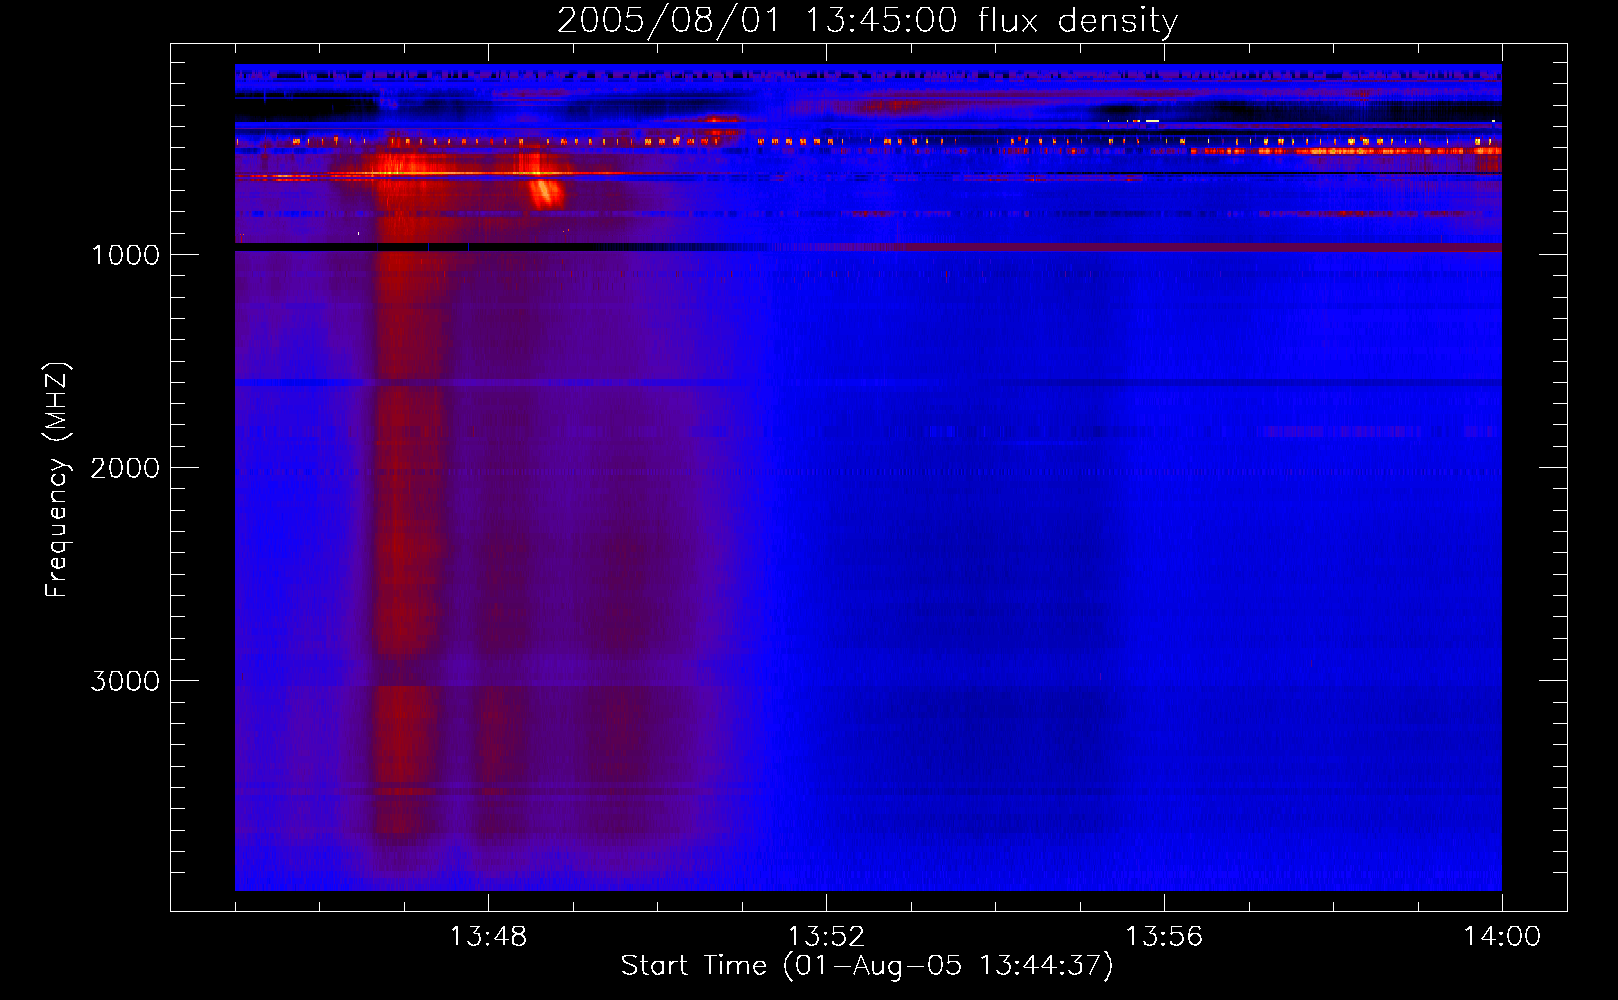Click the bright burst feature near 13:48:40
Image resolution: width=1618 pixels, height=1000 pixels.
click(x=546, y=191)
